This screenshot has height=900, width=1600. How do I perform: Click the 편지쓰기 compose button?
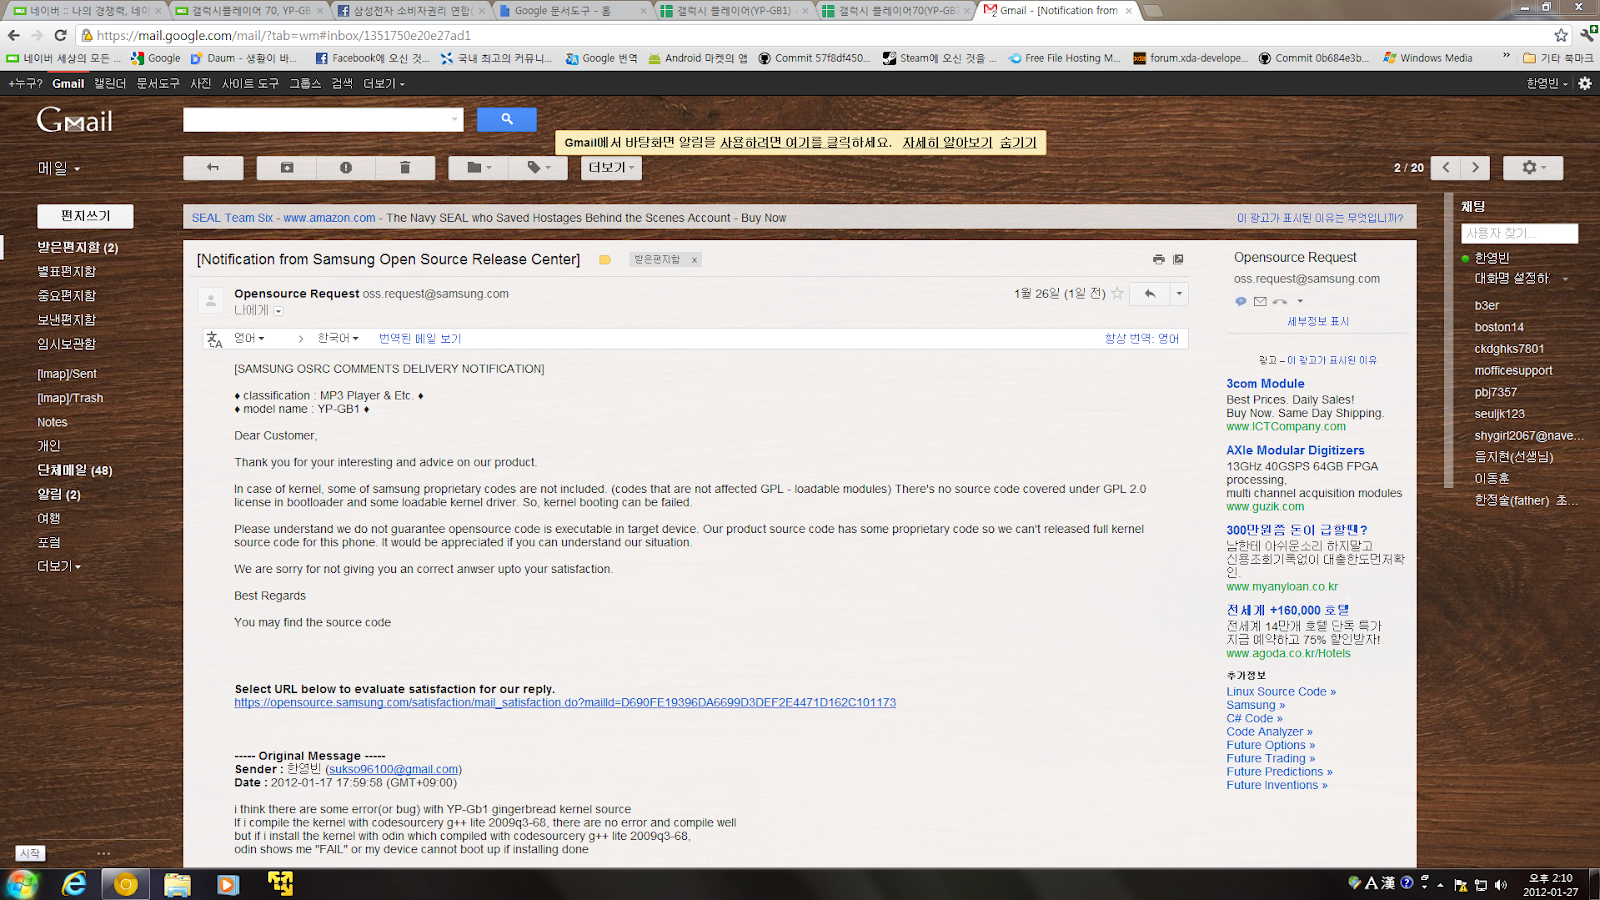pyautogui.click(x=85, y=216)
